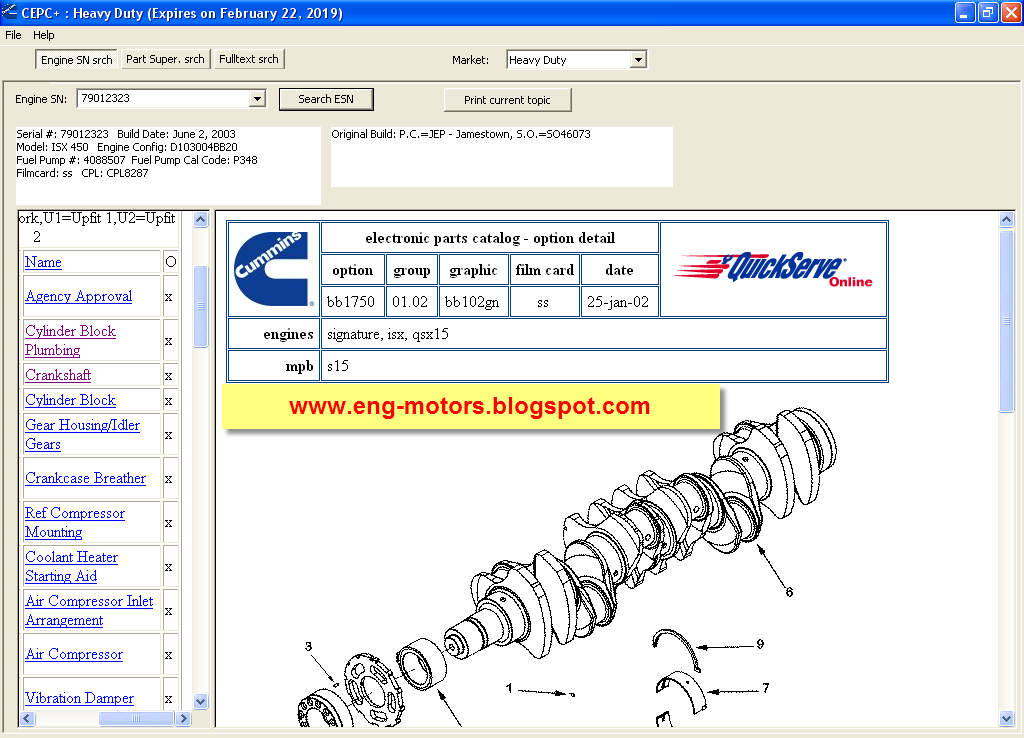Minimize the CEPC+ window
Viewport: 1024px width, 738px height.
pos(964,12)
